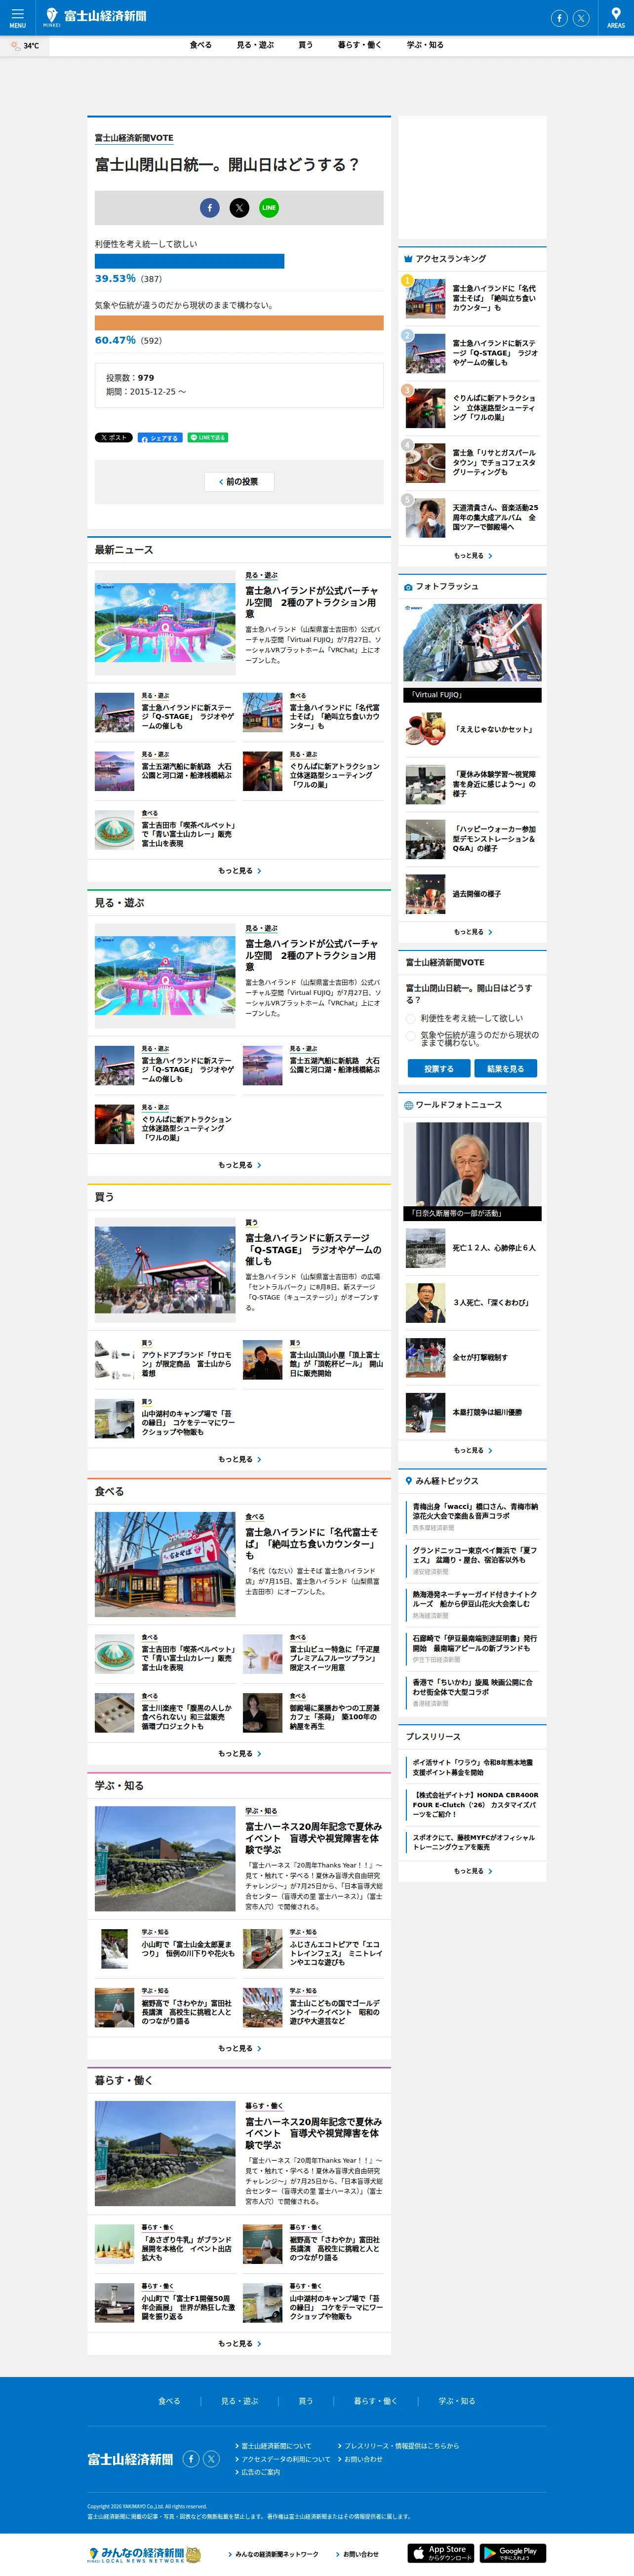This screenshot has height=2576, width=634.
Task: Click the X icon in the top header
Action: pos(581,18)
